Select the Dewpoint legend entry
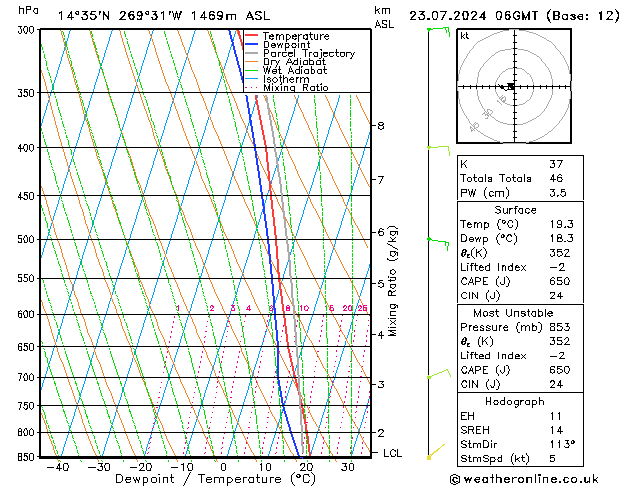Viewport: 629px width, 486px height. click(x=286, y=45)
